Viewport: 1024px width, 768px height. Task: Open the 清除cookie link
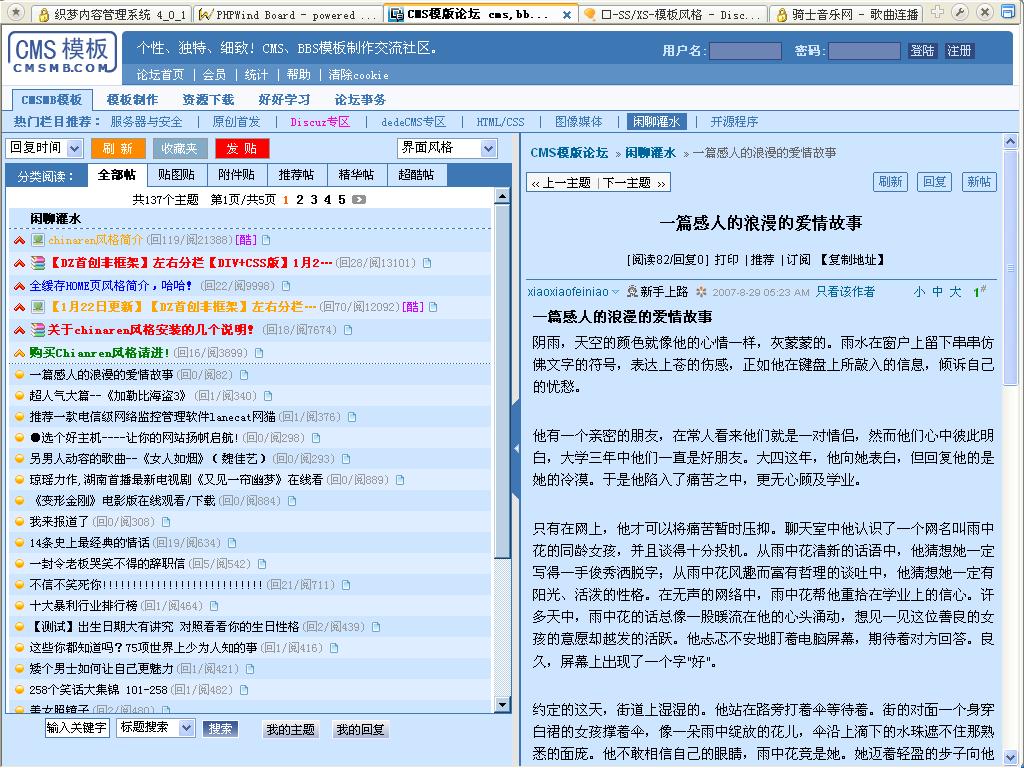click(359, 75)
